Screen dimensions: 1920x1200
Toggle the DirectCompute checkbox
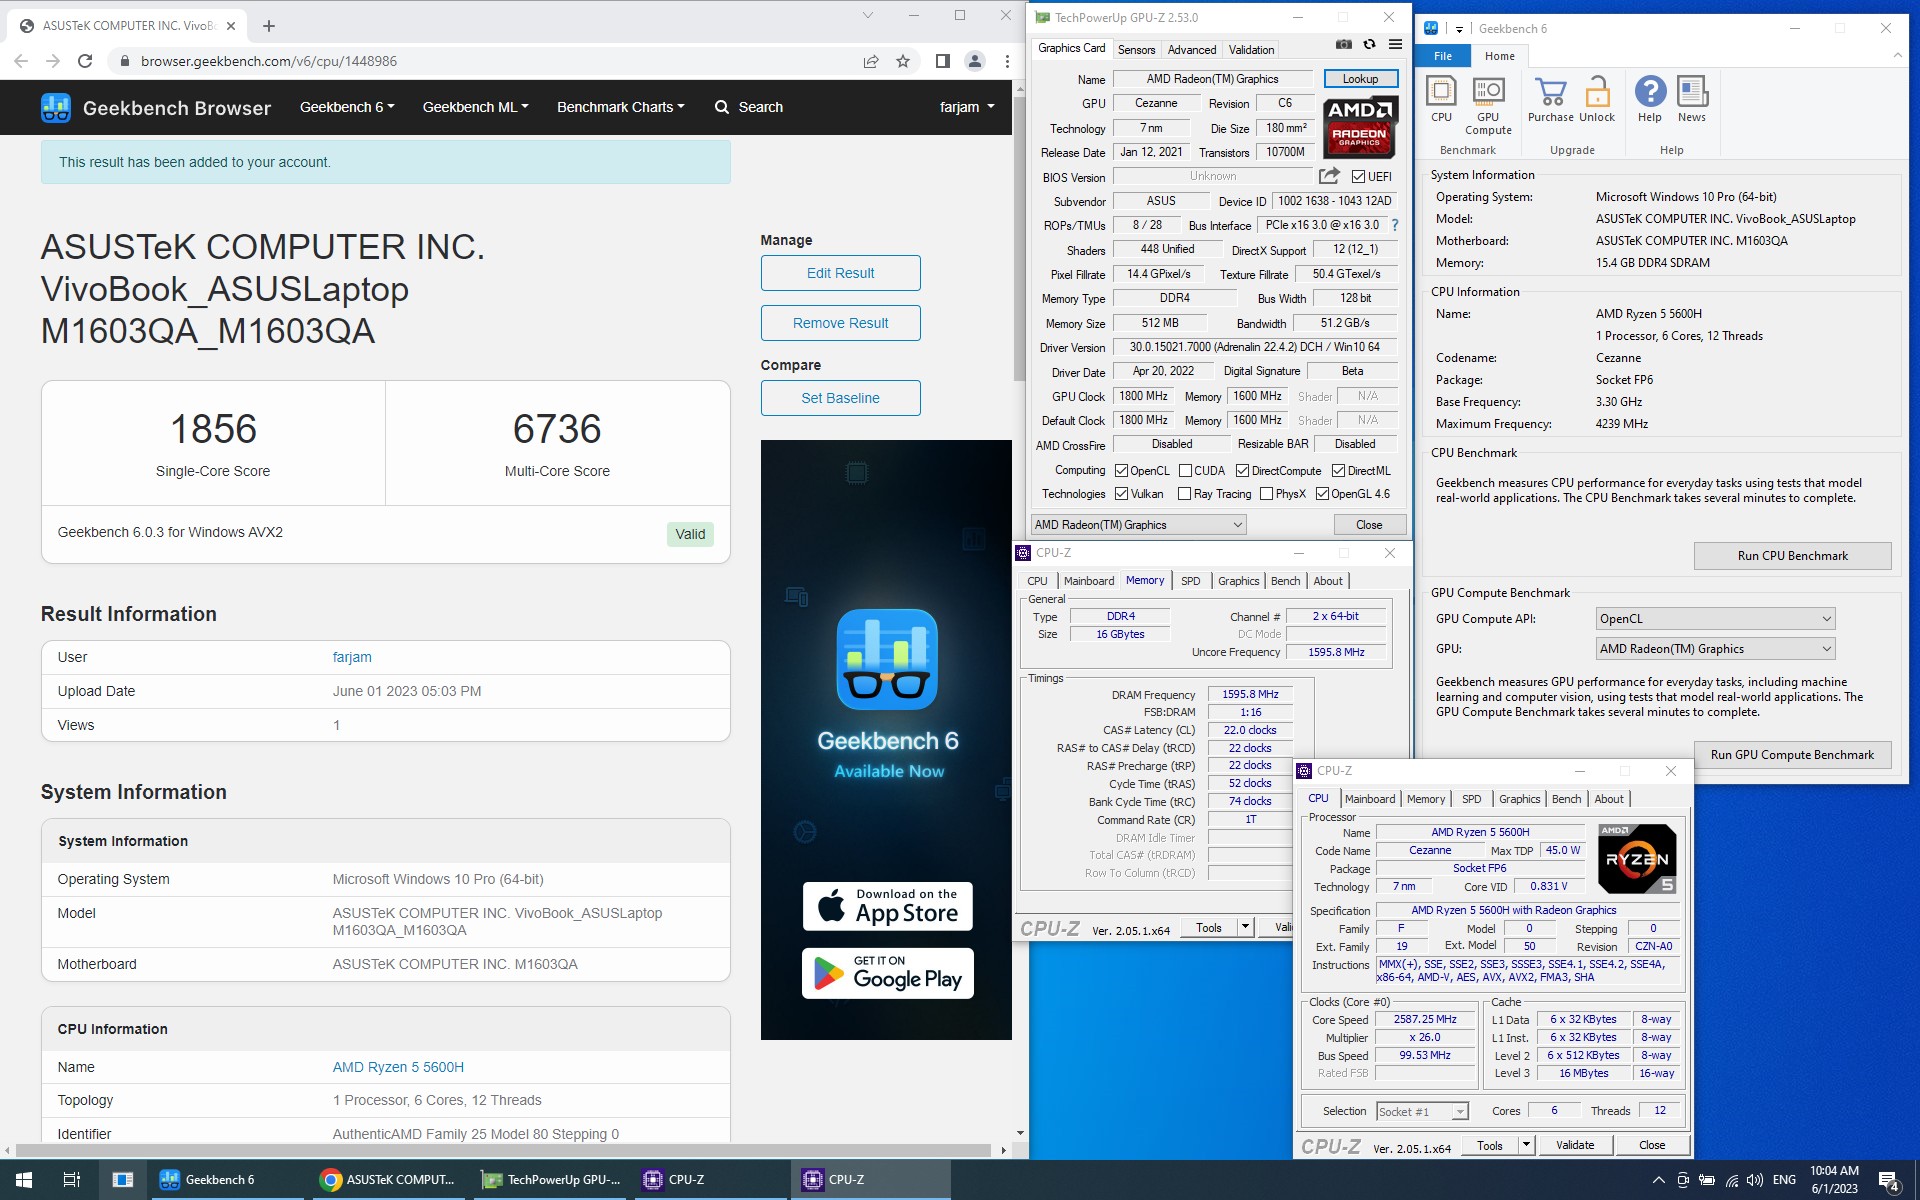click(1242, 471)
